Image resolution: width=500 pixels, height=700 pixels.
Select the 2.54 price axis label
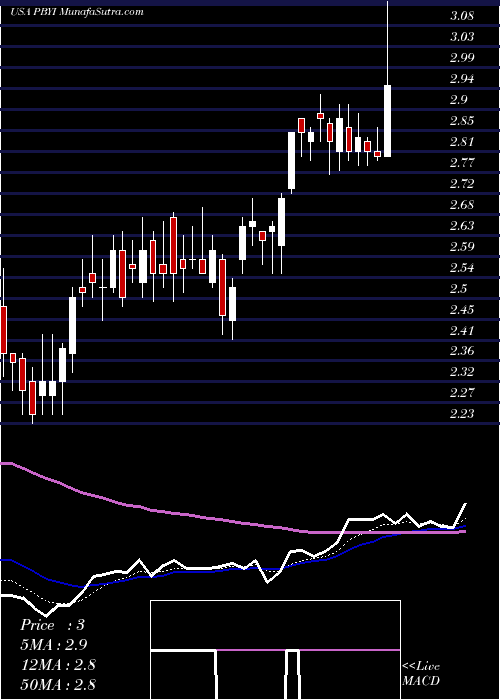[x=462, y=268]
